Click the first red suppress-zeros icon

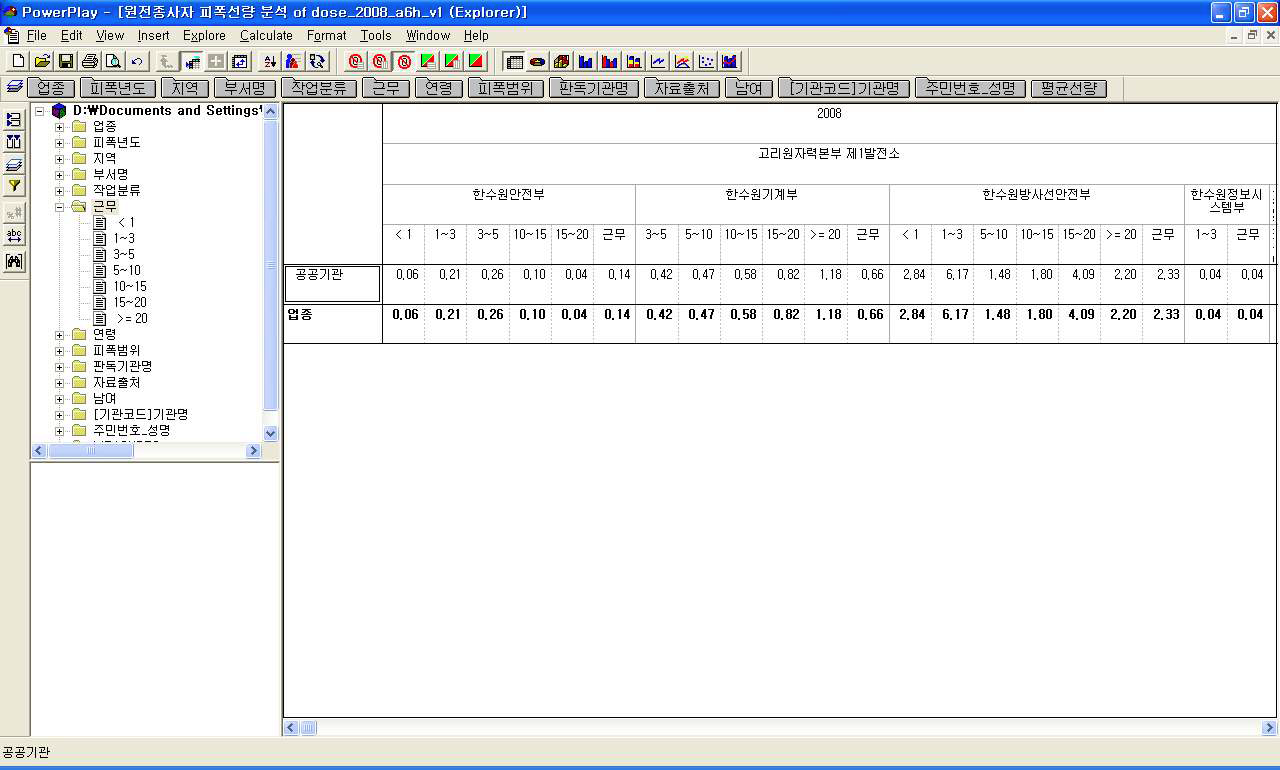pos(354,61)
